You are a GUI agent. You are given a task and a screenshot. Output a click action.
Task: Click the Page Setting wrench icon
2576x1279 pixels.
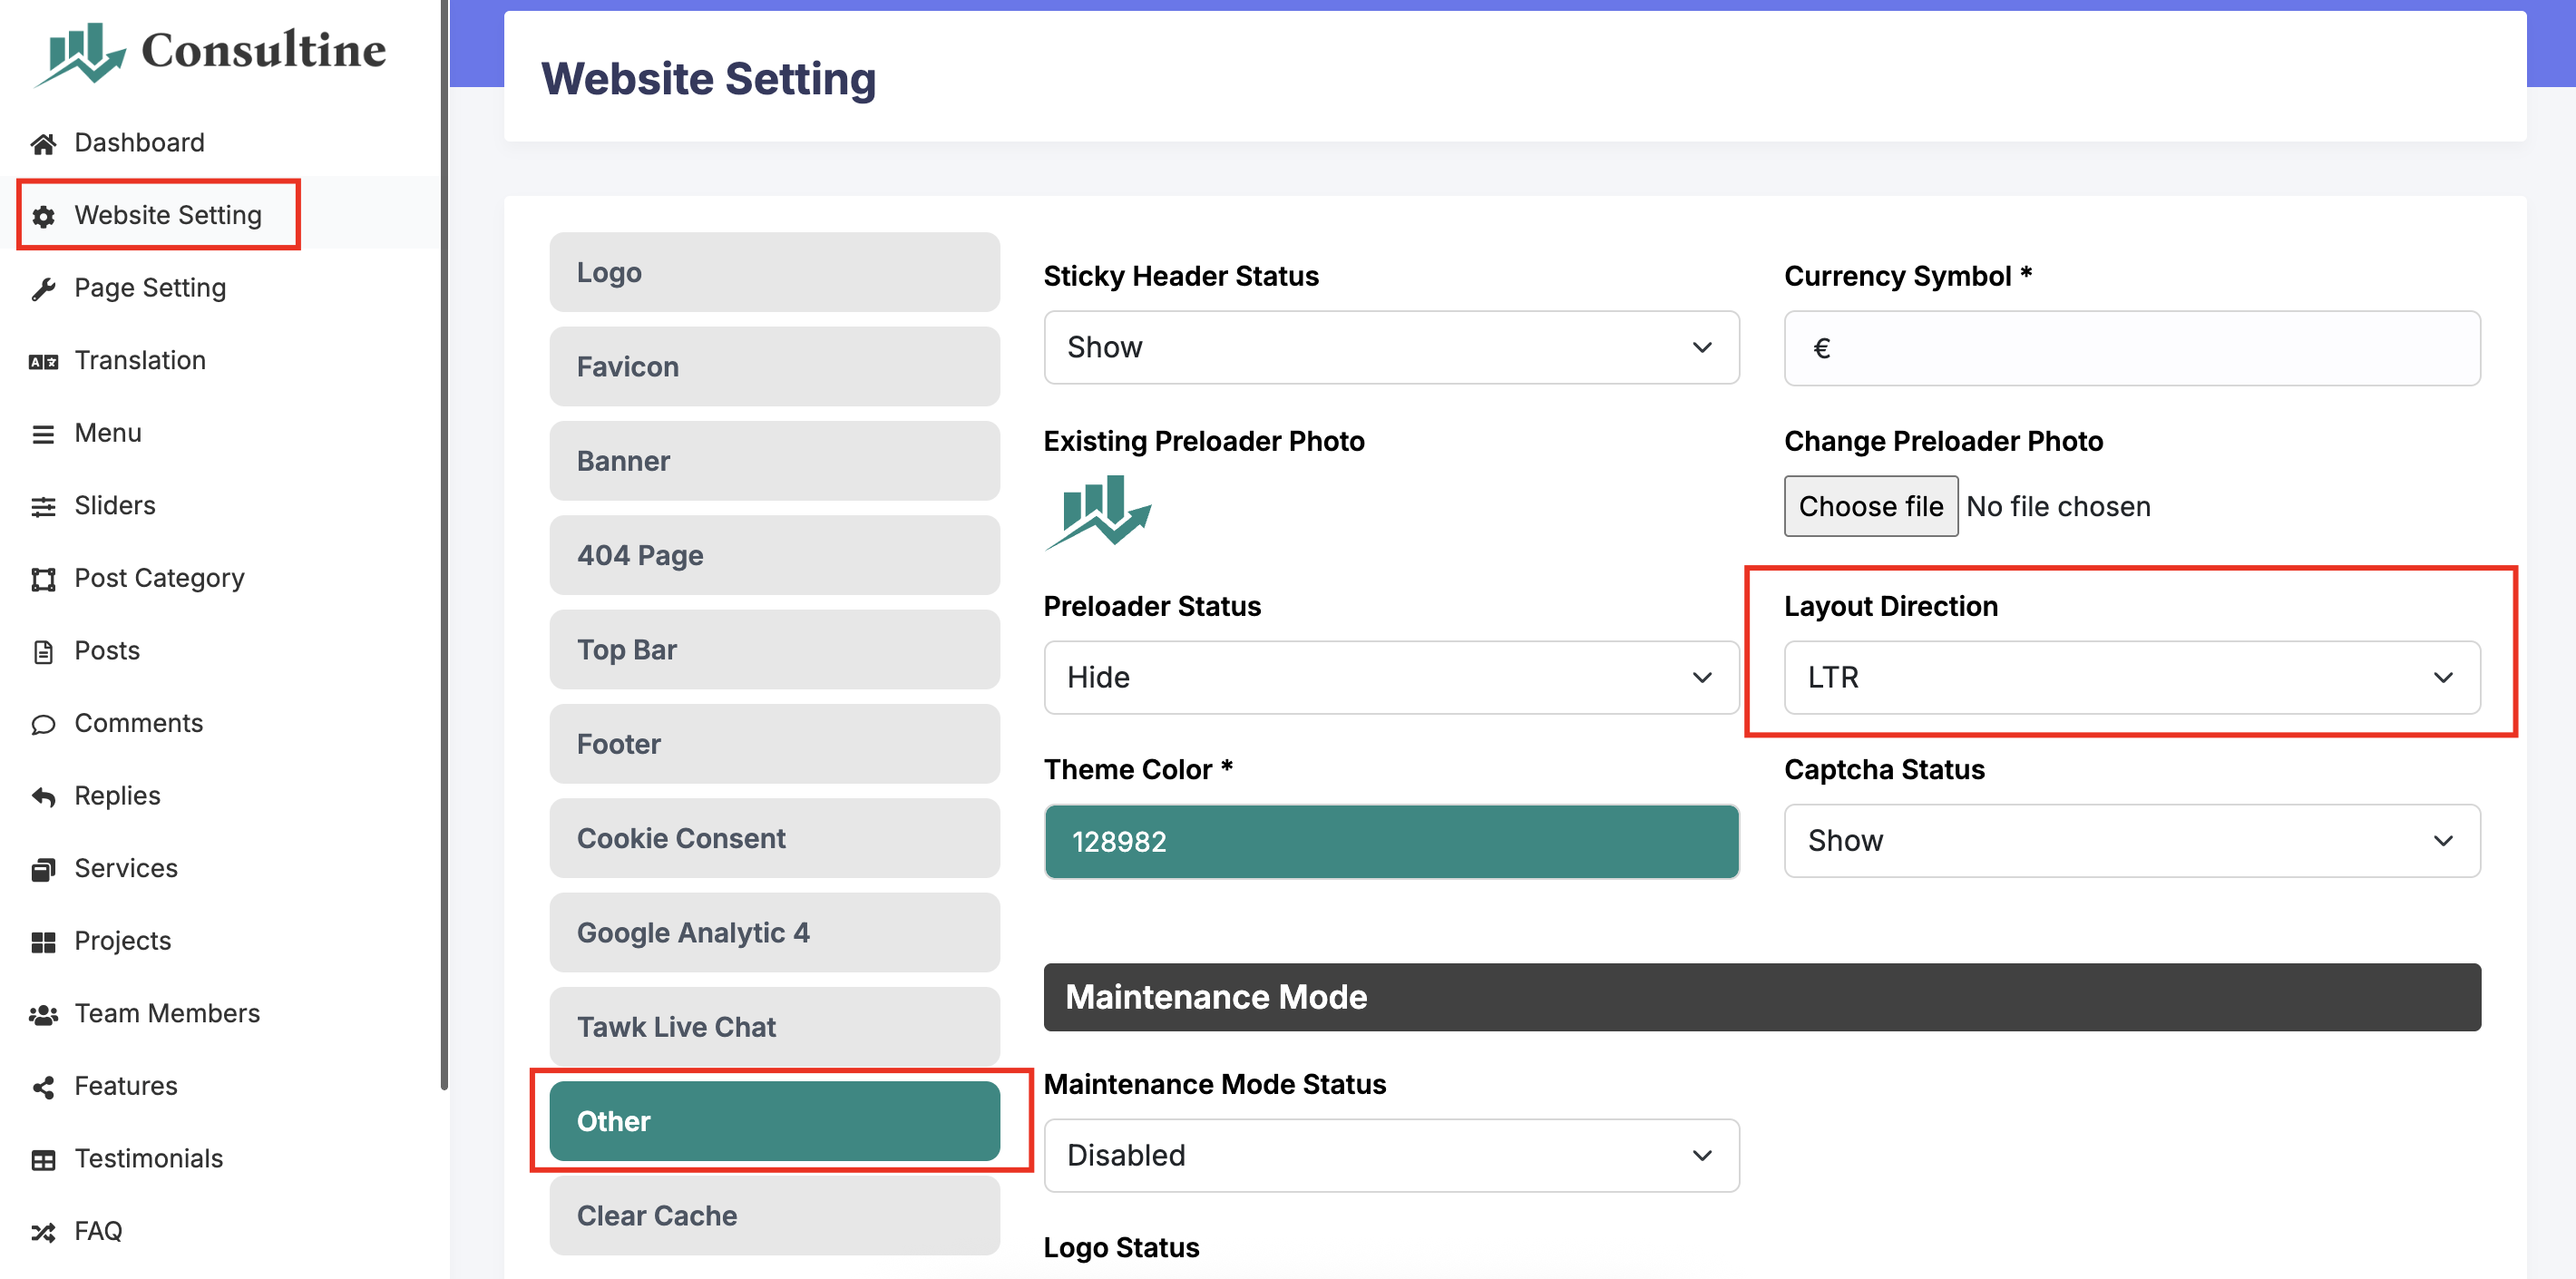(x=43, y=289)
